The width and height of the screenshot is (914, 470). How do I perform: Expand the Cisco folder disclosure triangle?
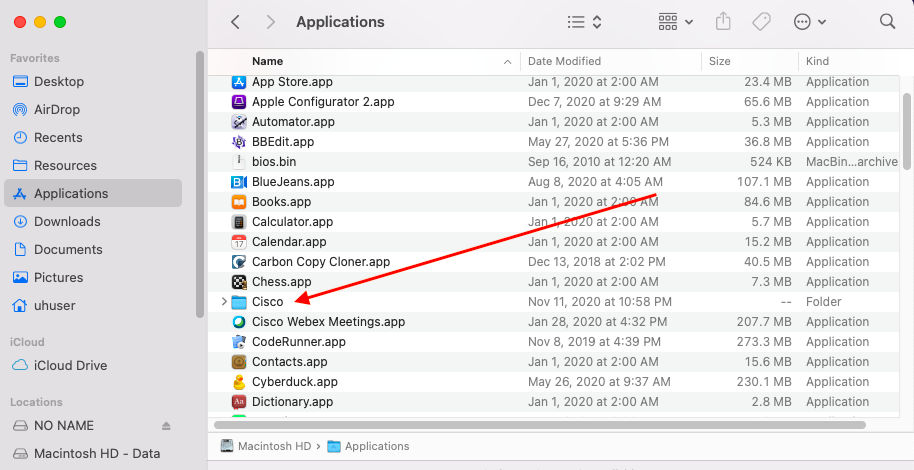click(224, 302)
